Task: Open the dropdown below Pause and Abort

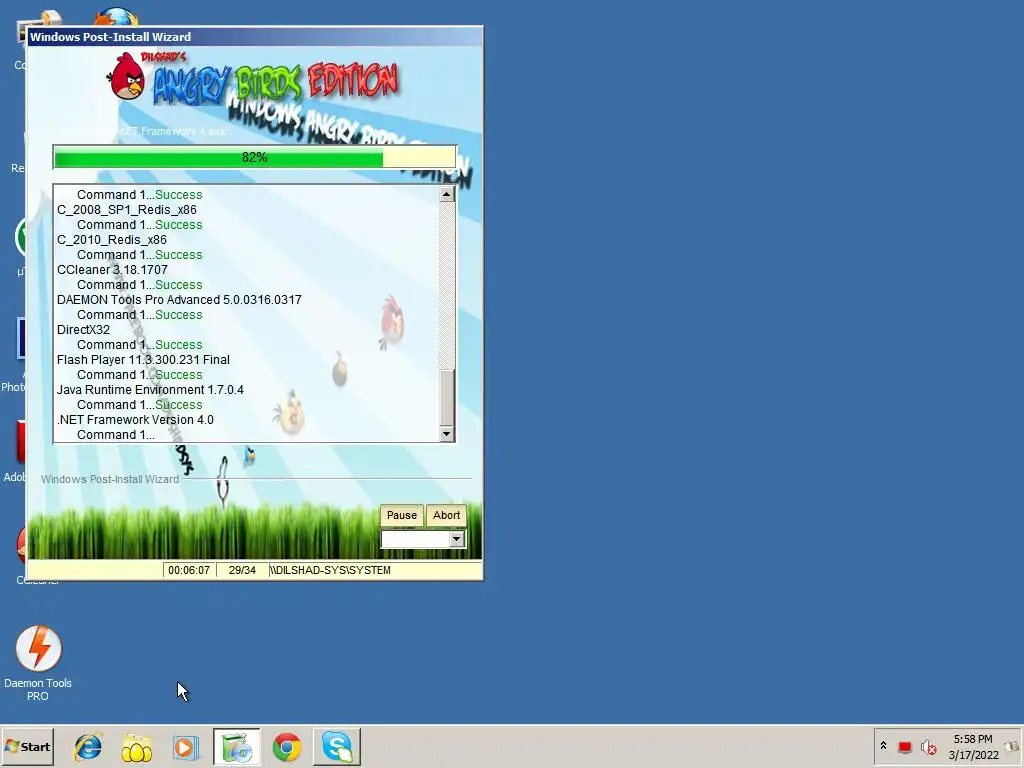Action: tap(456, 539)
